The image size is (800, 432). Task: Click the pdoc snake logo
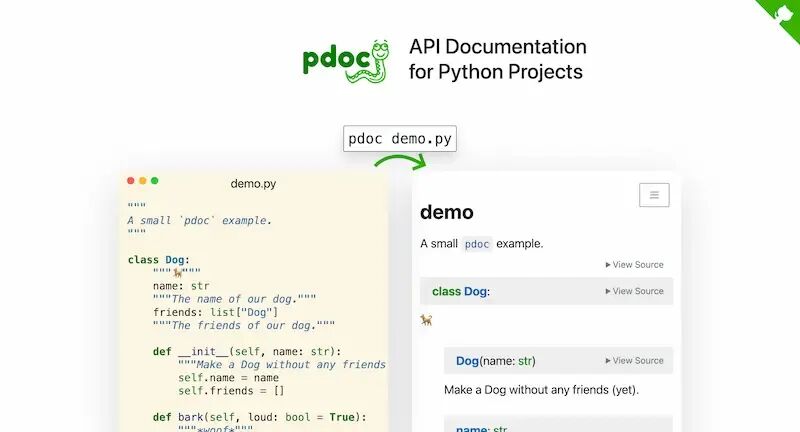coord(346,62)
